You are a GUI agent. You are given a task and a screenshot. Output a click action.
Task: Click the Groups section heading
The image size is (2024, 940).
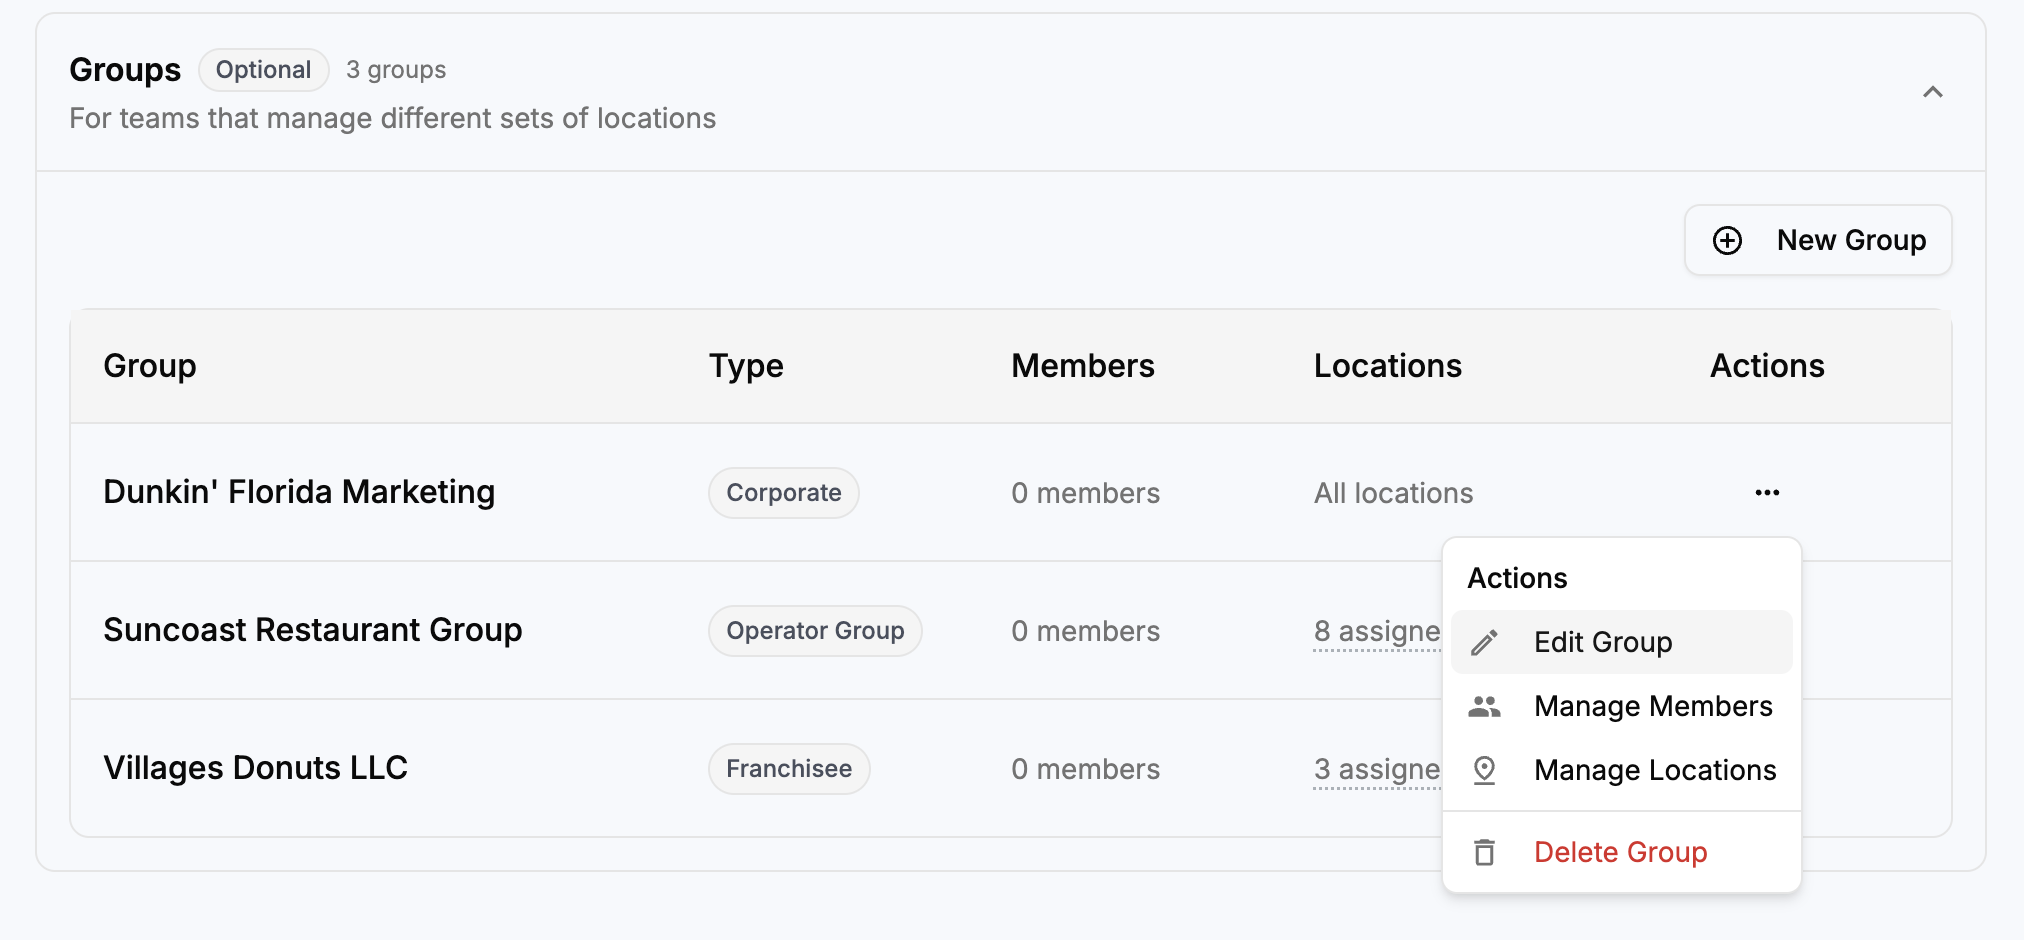click(x=125, y=70)
